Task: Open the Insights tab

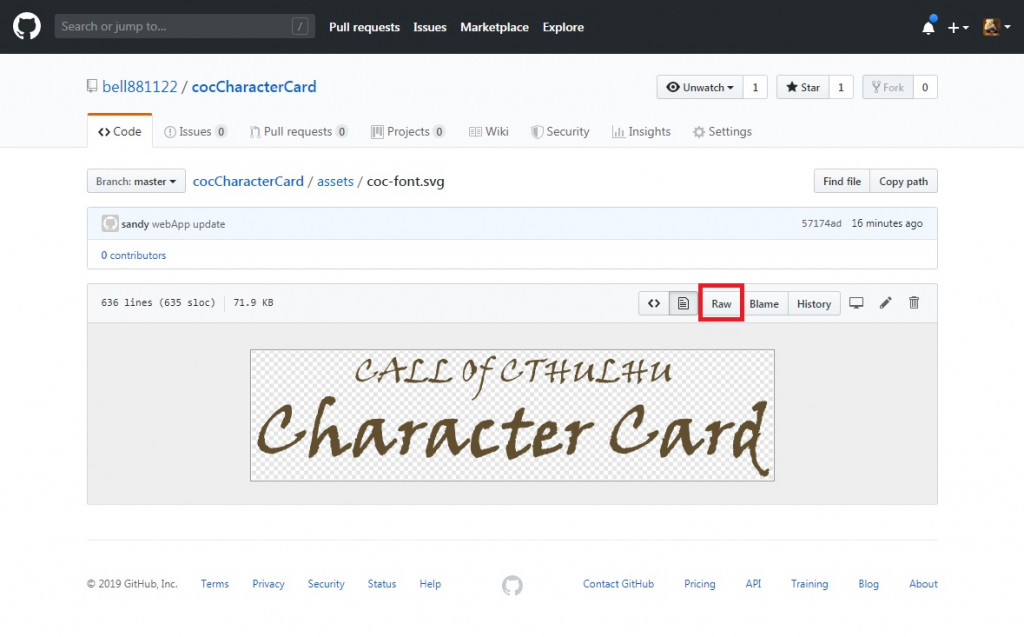Action: (641, 131)
